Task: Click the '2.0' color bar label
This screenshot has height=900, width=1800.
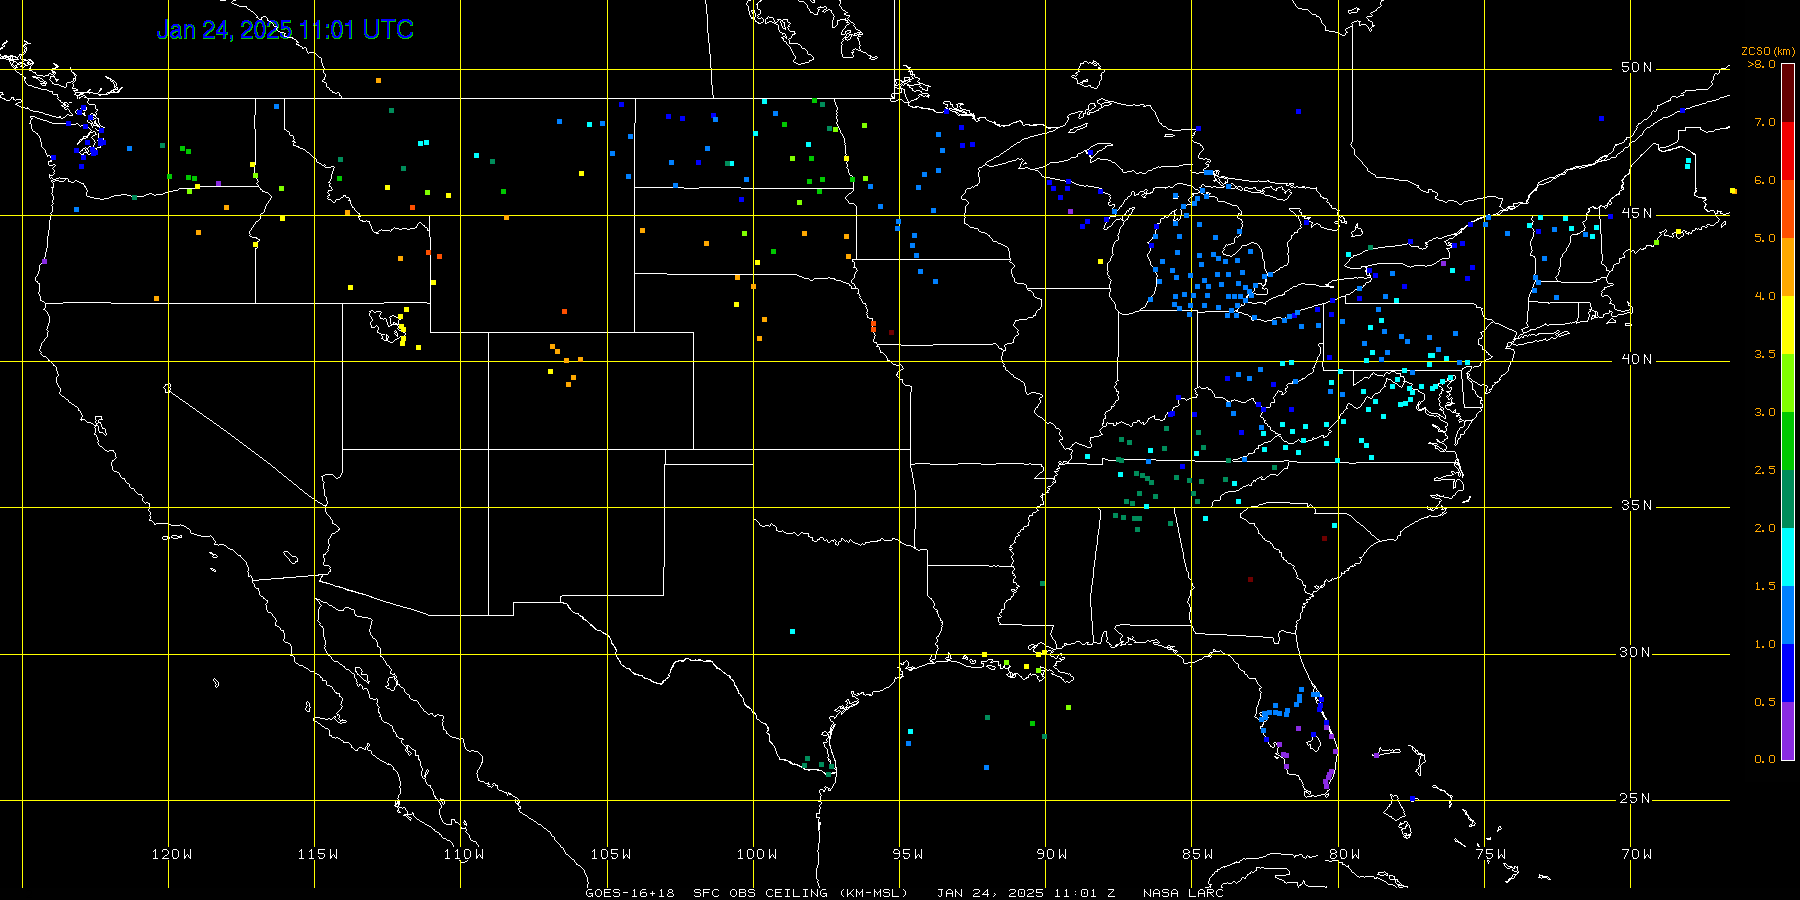Action: (1765, 528)
